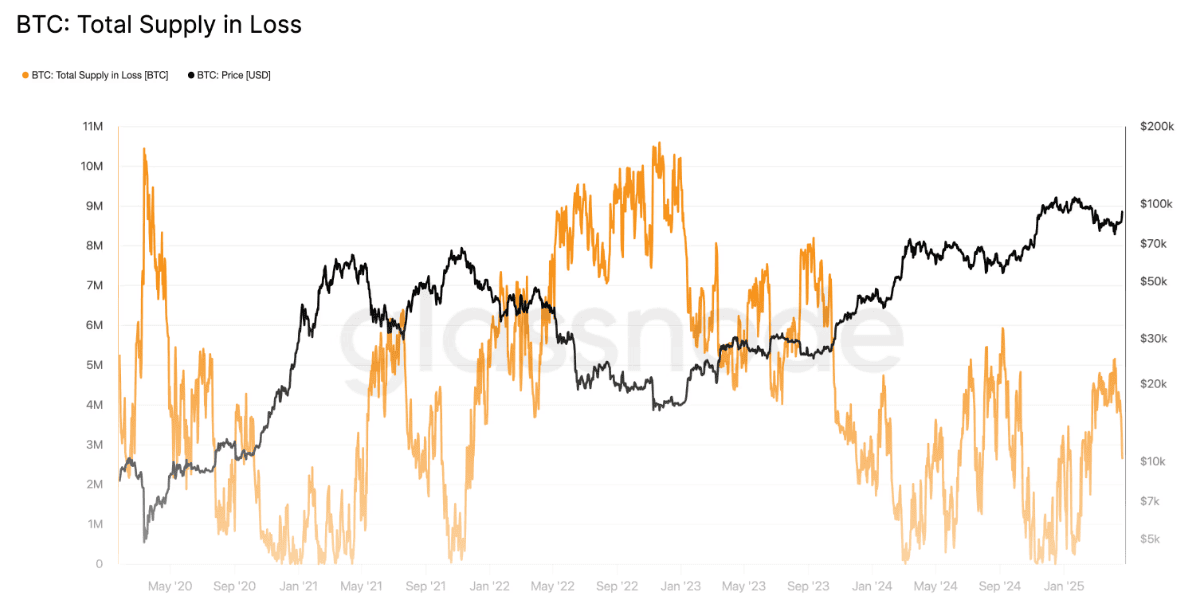Screen dimensions: 1178x609
Task: Click the chart title 'BTC: Total Supply in Loss'
Action: 159,25
